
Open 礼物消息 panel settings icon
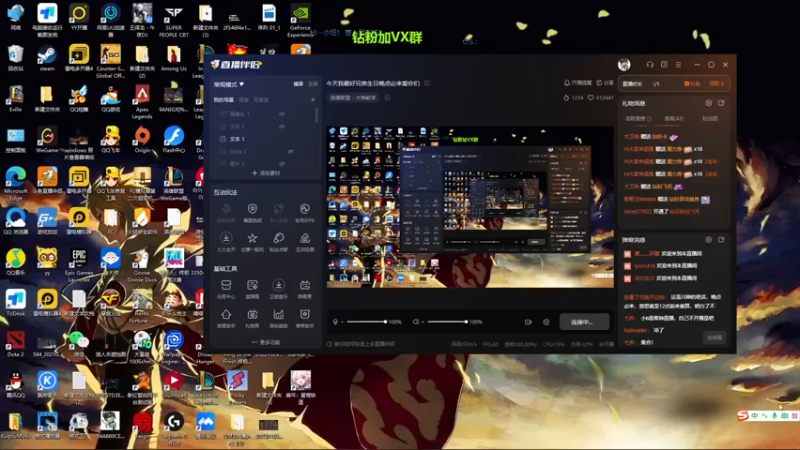(709, 103)
